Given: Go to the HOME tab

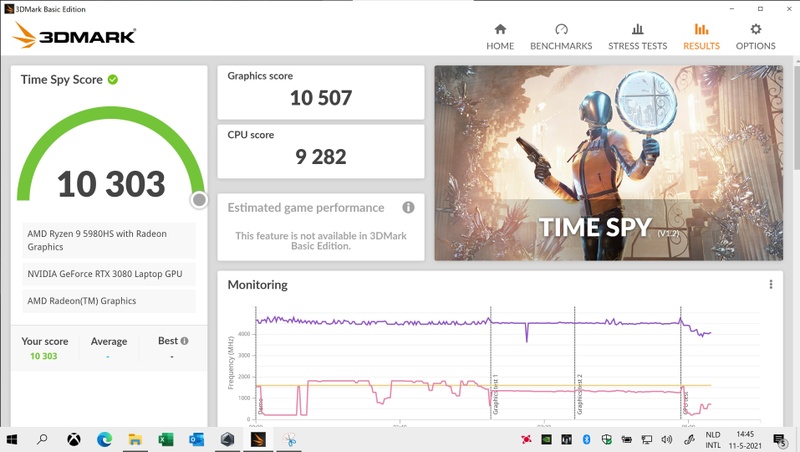Looking at the screenshot, I should tap(500, 37).
